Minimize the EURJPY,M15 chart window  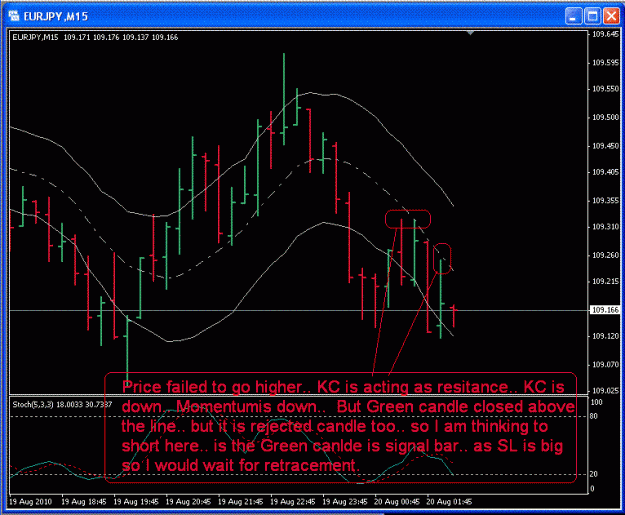point(573,16)
